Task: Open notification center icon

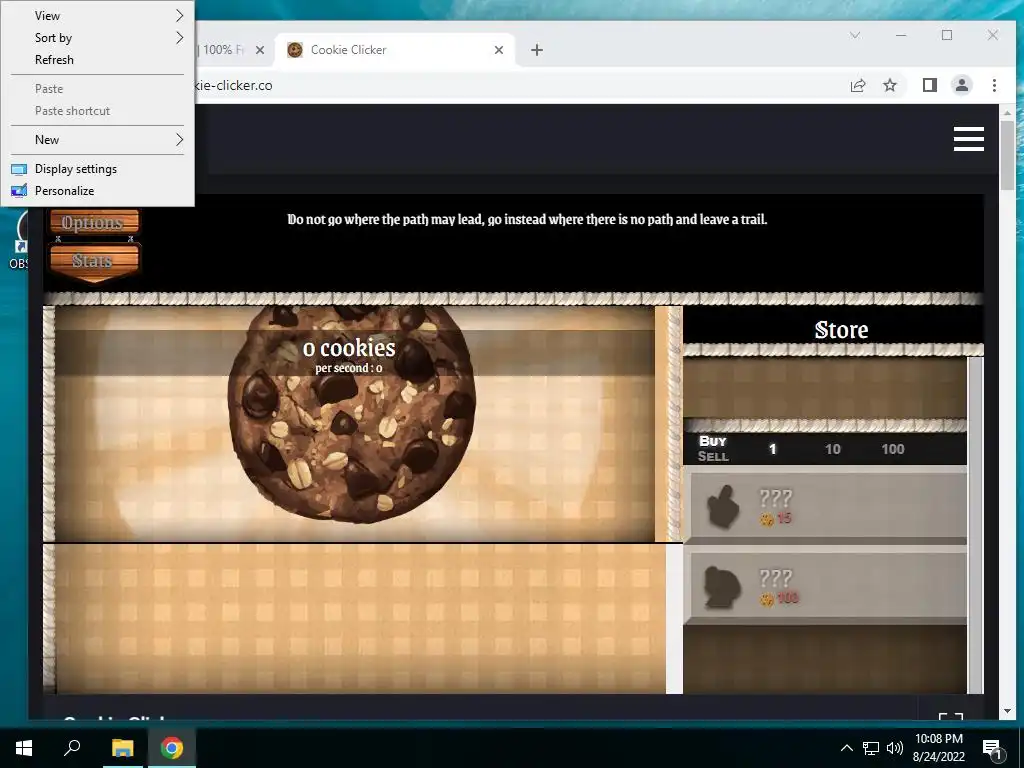Action: click(x=992, y=748)
